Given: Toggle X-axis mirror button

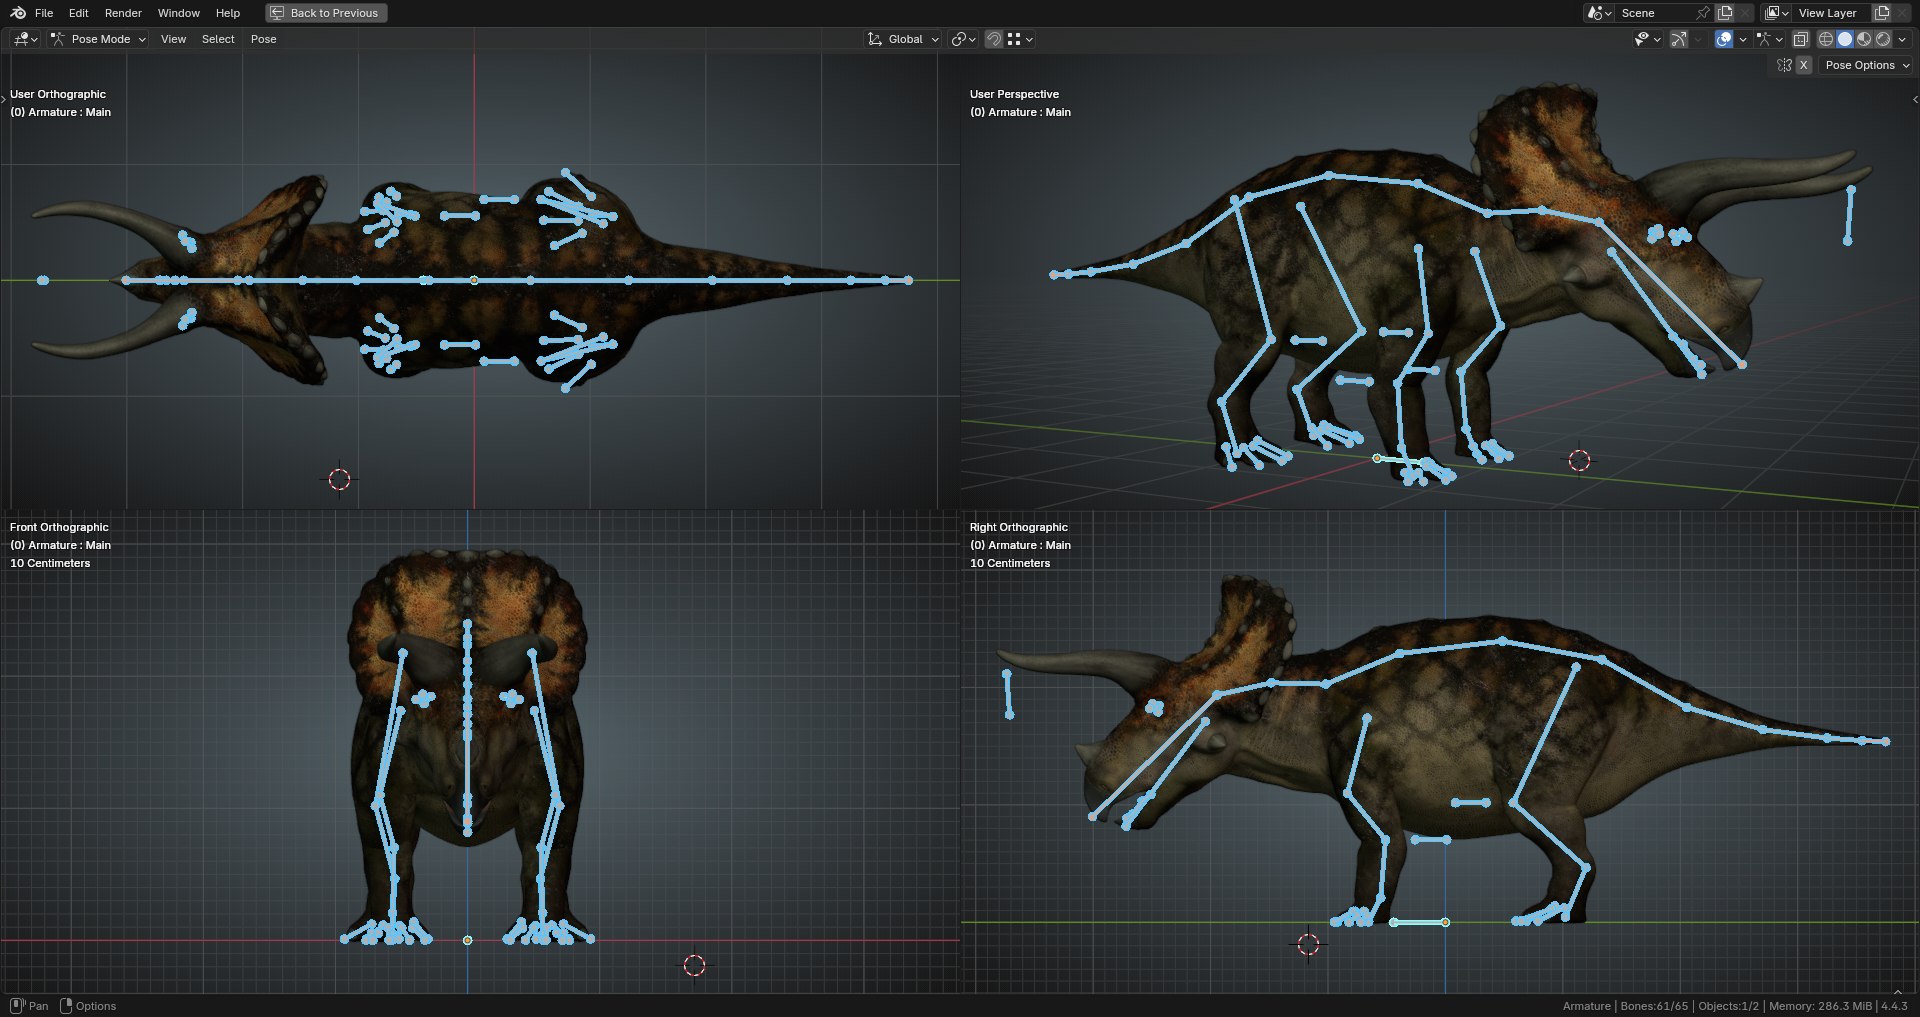Looking at the screenshot, I should (x=1804, y=65).
